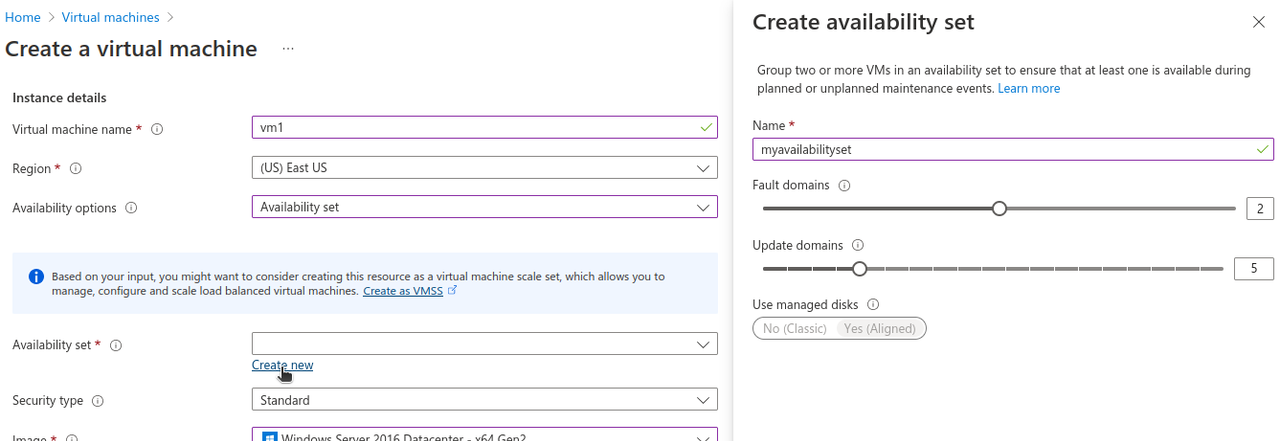Click the Create new availability set link

282,365
